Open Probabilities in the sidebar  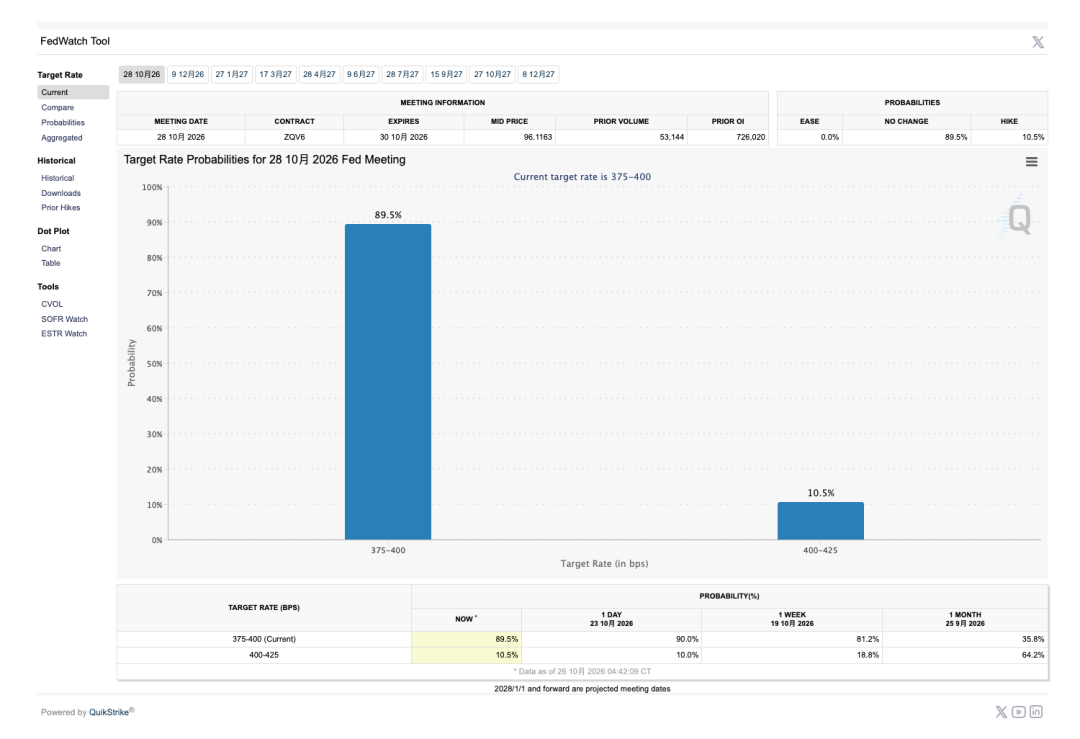coord(63,123)
